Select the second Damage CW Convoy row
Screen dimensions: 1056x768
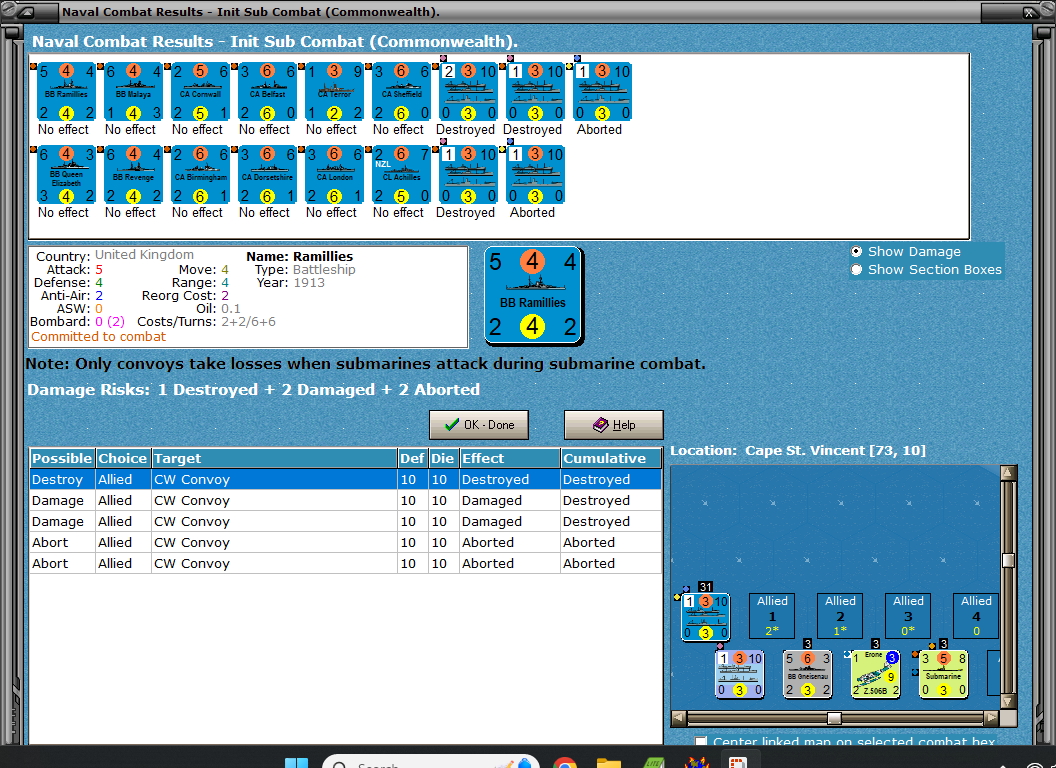345,521
